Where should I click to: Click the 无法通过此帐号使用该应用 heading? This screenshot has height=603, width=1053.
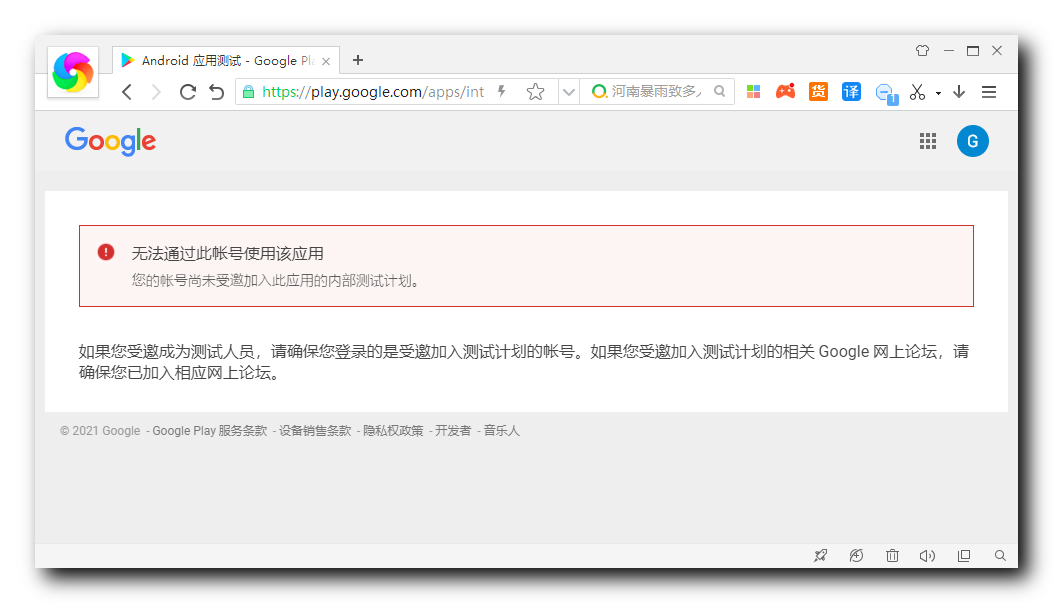228,253
